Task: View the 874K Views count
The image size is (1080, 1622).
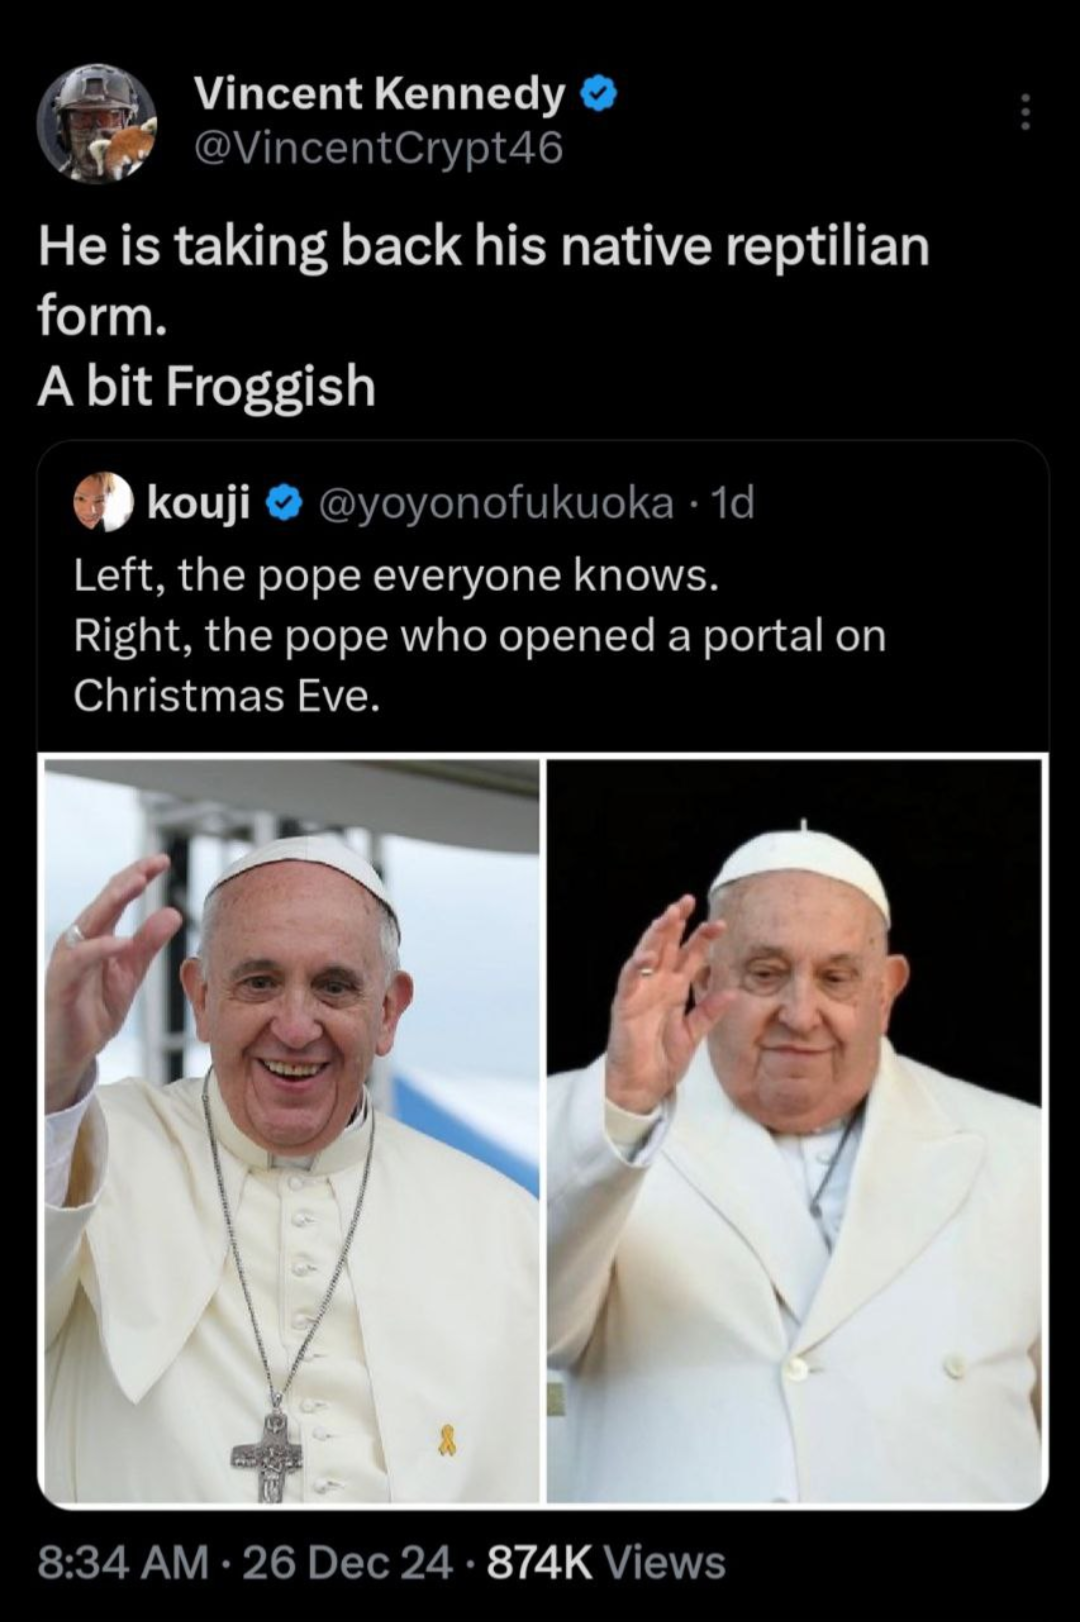Action: point(605,1562)
